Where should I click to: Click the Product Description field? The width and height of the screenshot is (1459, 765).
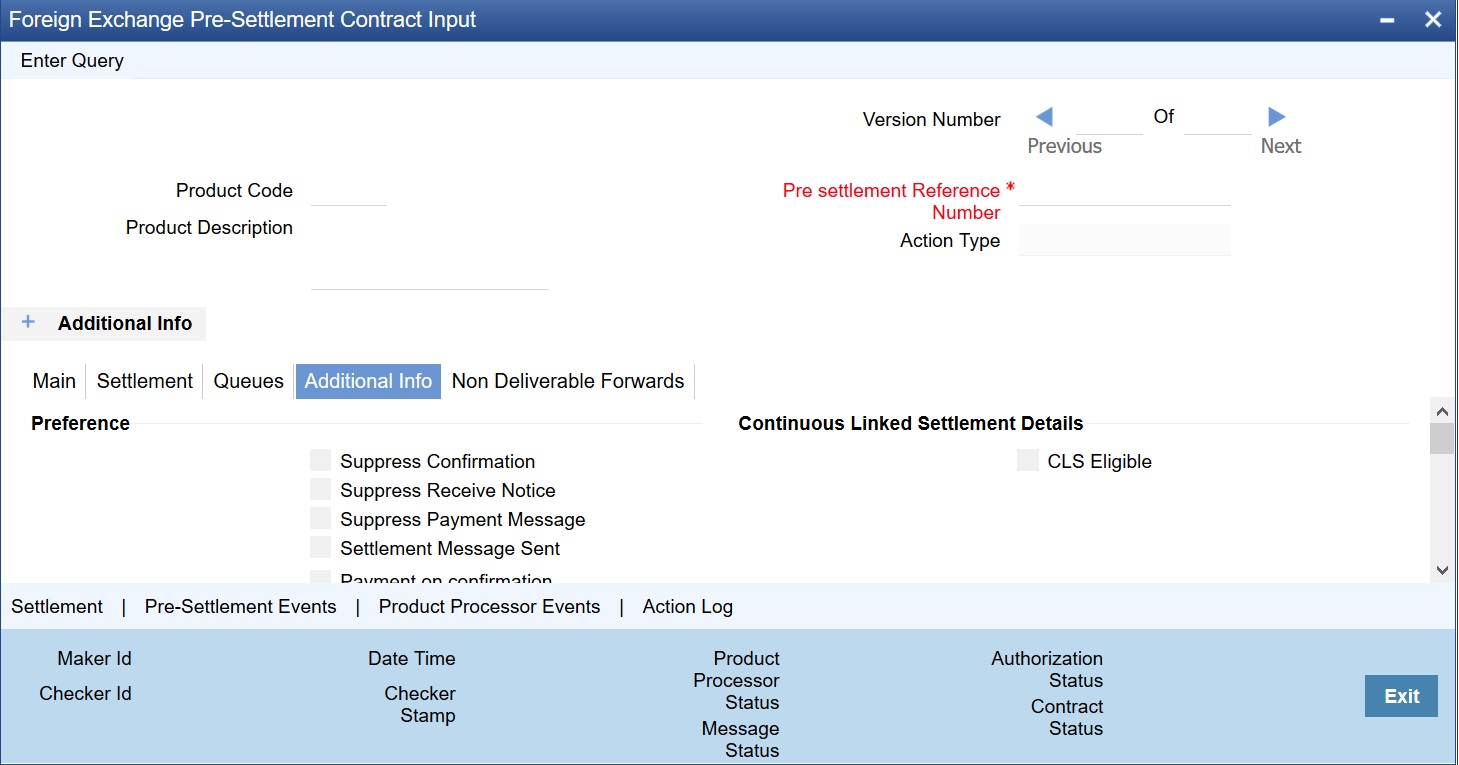point(430,252)
